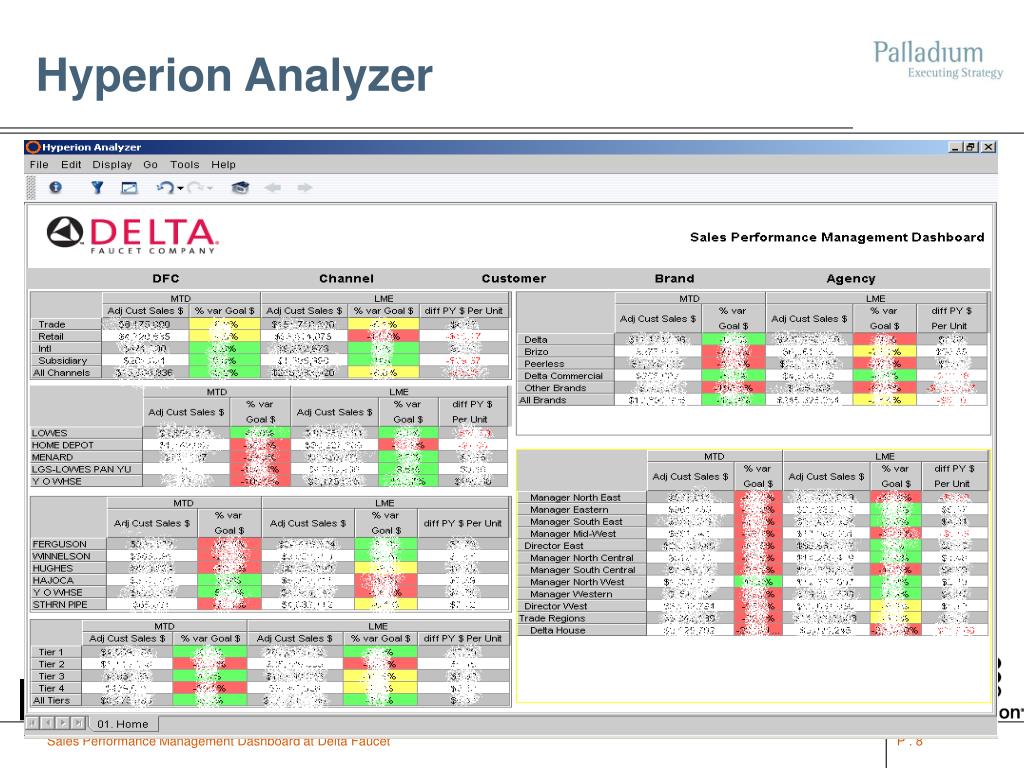Open the redo history dropdown arrow
1024x768 pixels.
tap(210, 188)
